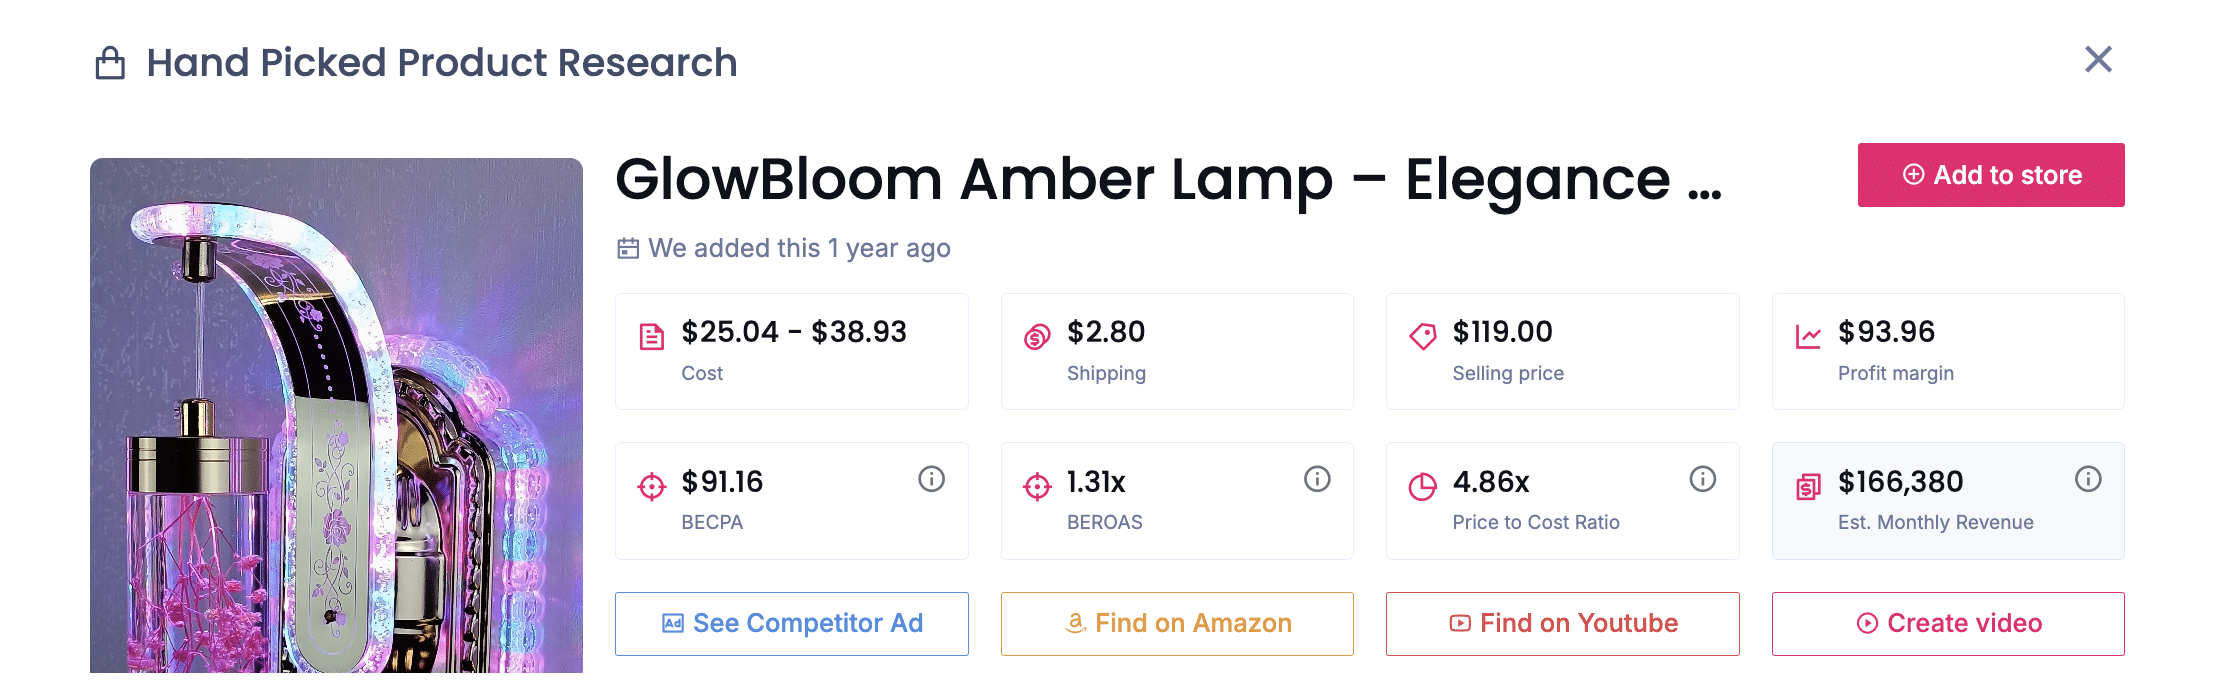Open the BECPA info tooltip
The width and height of the screenshot is (2218, 682).
tap(931, 479)
